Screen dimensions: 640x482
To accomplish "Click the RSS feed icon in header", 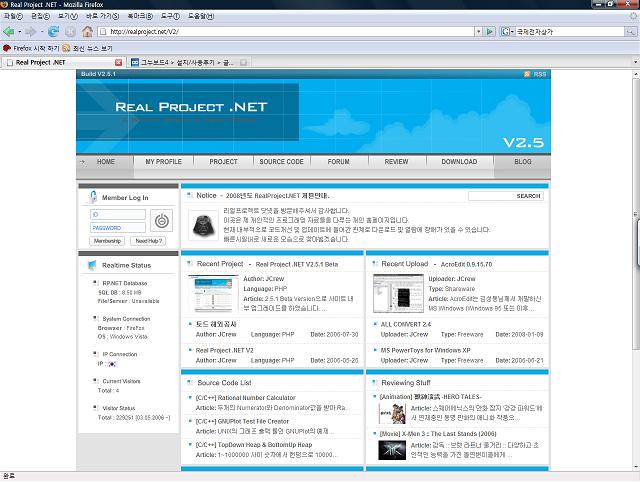I will click(535, 74).
